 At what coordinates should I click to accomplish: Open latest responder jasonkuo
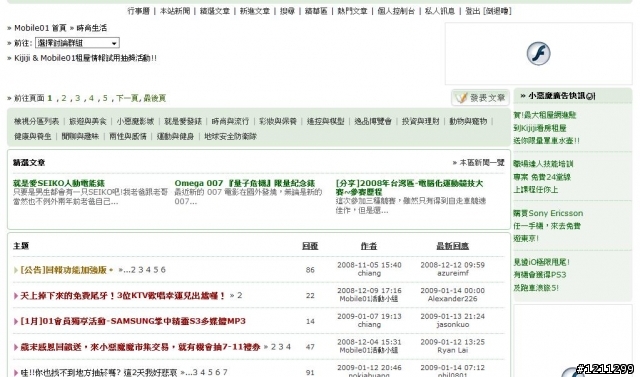click(453, 325)
